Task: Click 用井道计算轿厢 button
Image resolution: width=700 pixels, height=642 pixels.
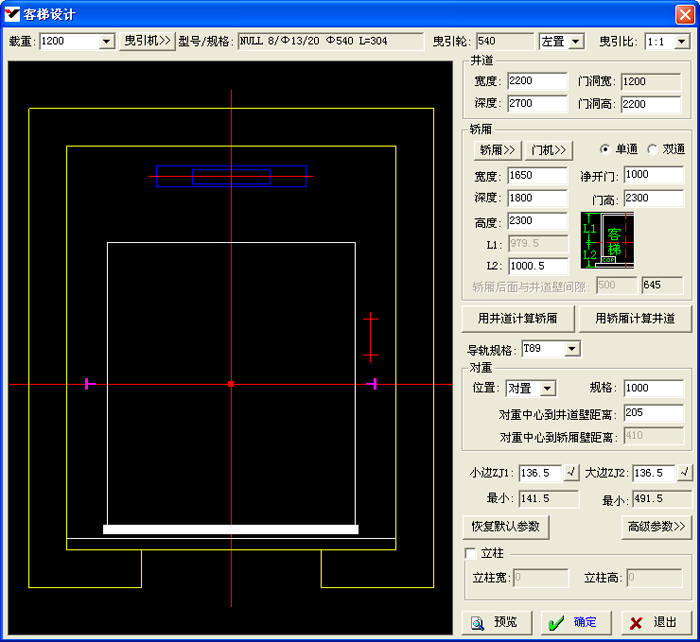Action: point(517,319)
